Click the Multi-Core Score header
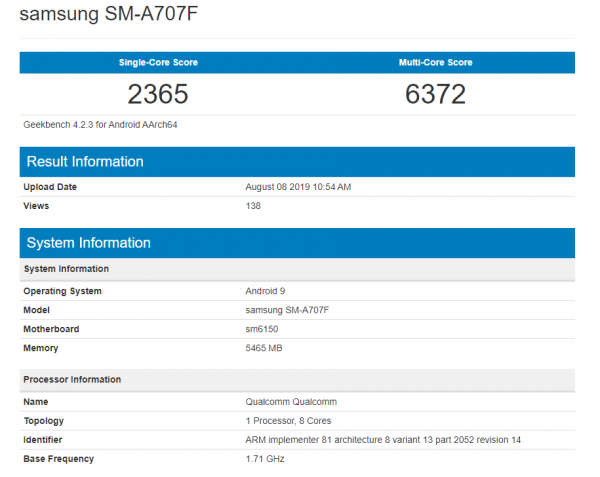 click(x=435, y=62)
